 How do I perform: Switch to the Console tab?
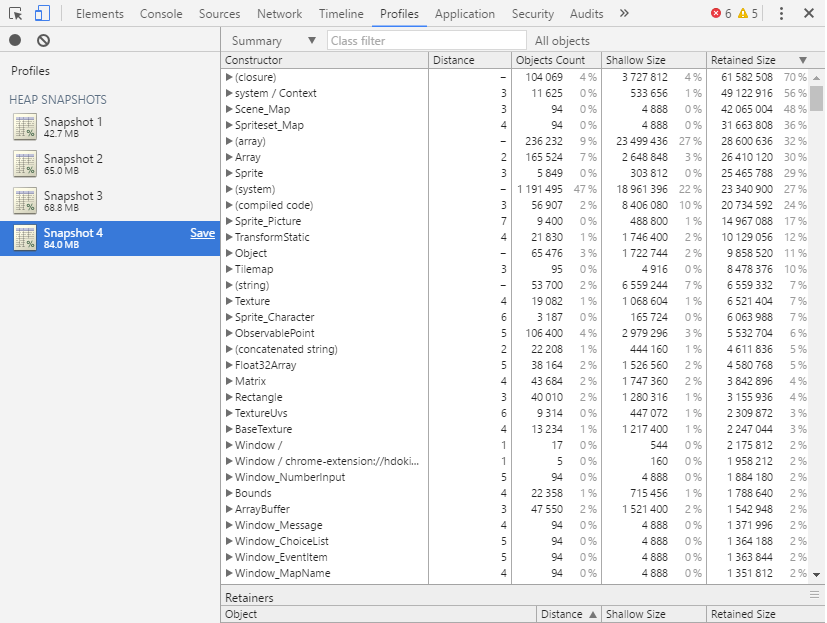(x=161, y=13)
